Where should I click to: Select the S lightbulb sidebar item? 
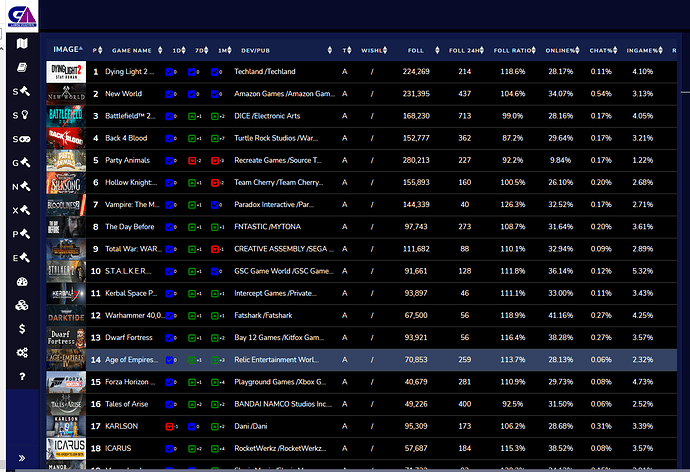pos(21,115)
